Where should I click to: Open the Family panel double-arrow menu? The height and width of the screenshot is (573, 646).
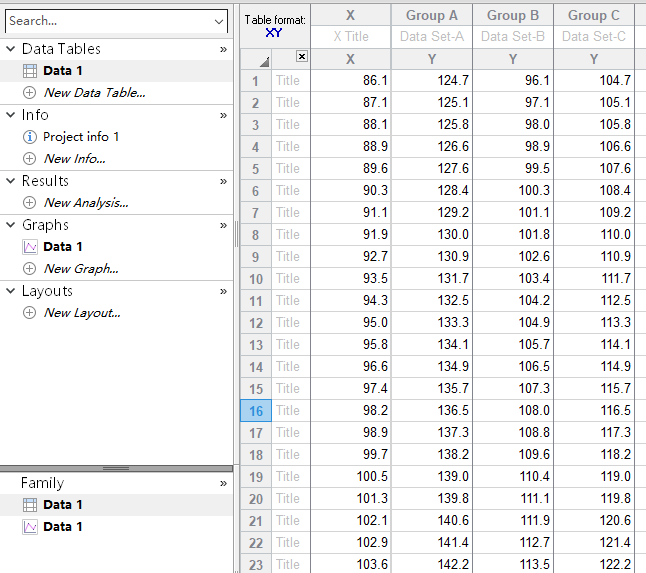tap(223, 483)
